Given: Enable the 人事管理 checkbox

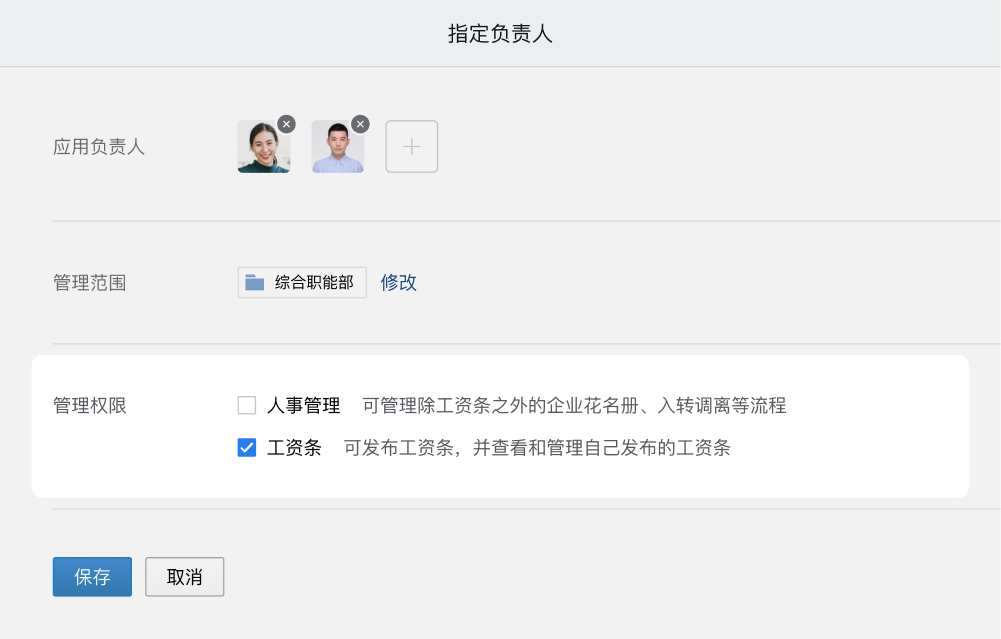Looking at the screenshot, I should tap(247, 405).
